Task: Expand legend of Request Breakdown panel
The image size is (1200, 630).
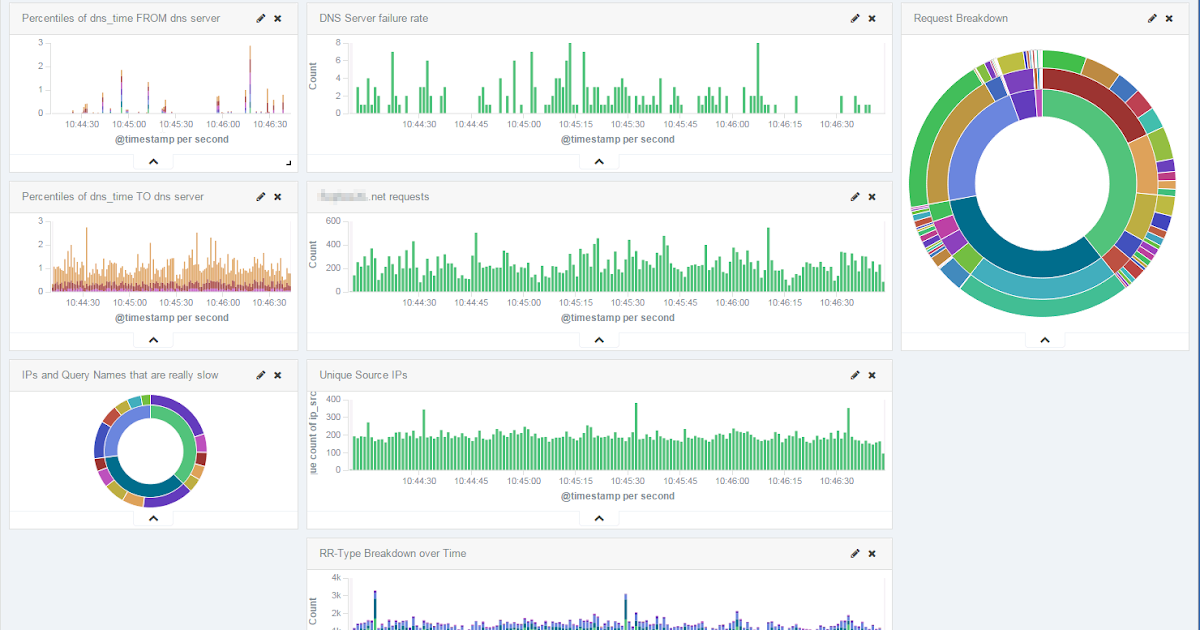Action: [1045, 340]
